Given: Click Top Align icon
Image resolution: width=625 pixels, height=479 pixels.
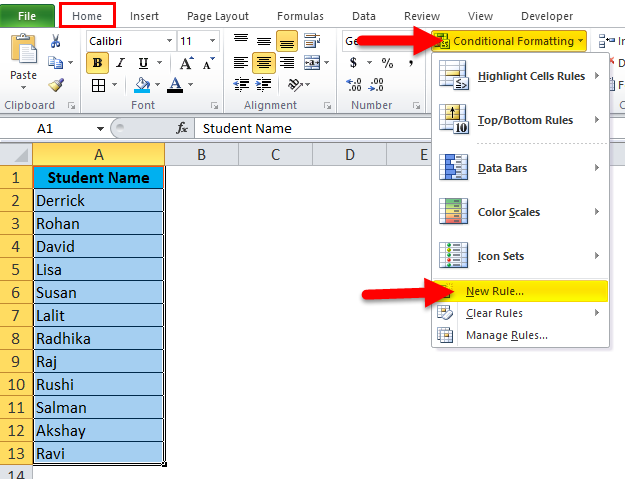Looking at the screenshot, I should click(241, 40).
